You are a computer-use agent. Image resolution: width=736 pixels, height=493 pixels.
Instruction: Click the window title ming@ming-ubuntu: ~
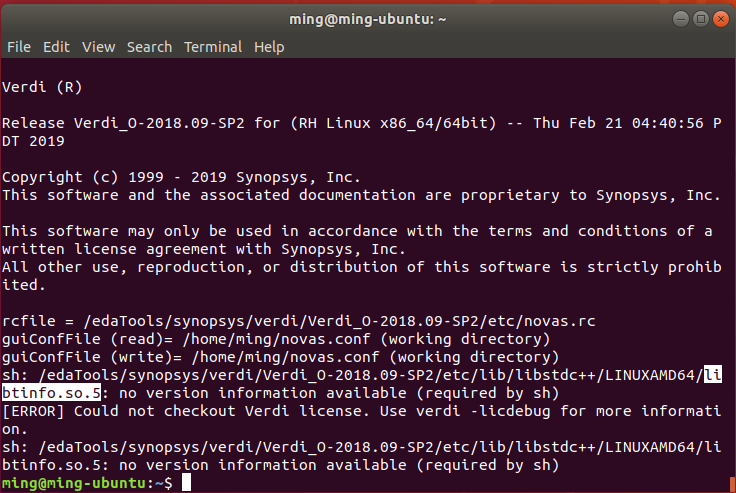tap(368, 19)
